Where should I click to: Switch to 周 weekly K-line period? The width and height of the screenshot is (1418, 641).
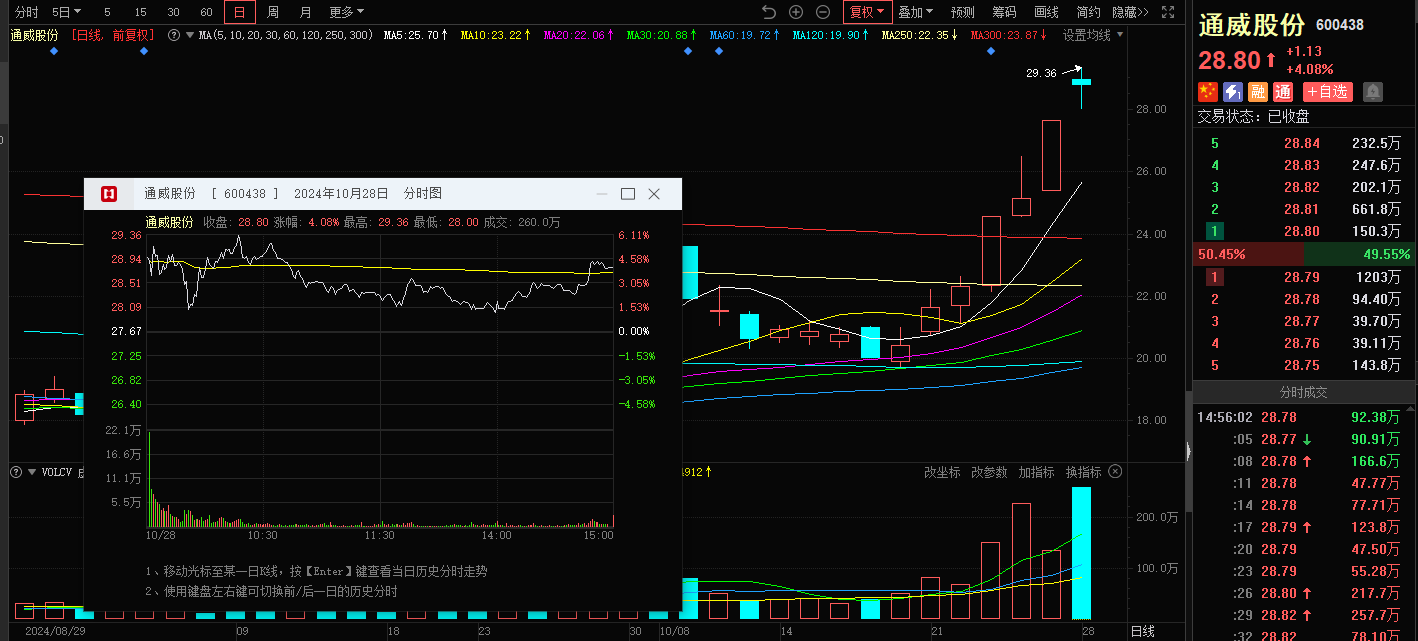pos(272,12)
